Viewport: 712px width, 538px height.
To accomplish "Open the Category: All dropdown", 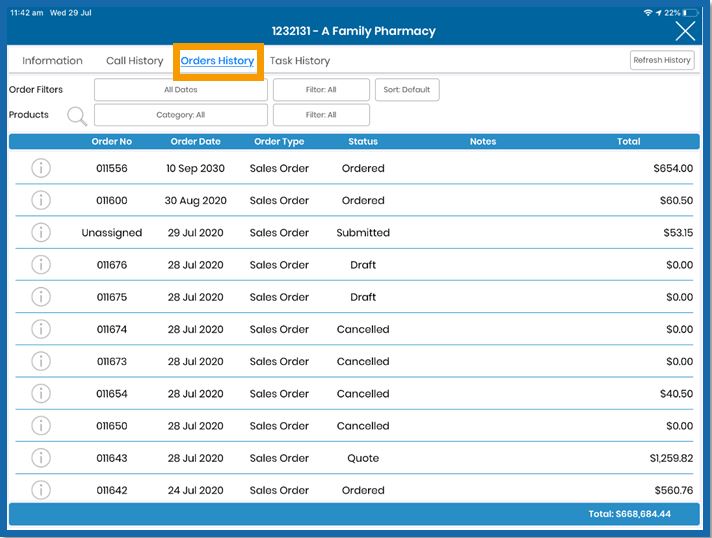I will click(181, 115).
